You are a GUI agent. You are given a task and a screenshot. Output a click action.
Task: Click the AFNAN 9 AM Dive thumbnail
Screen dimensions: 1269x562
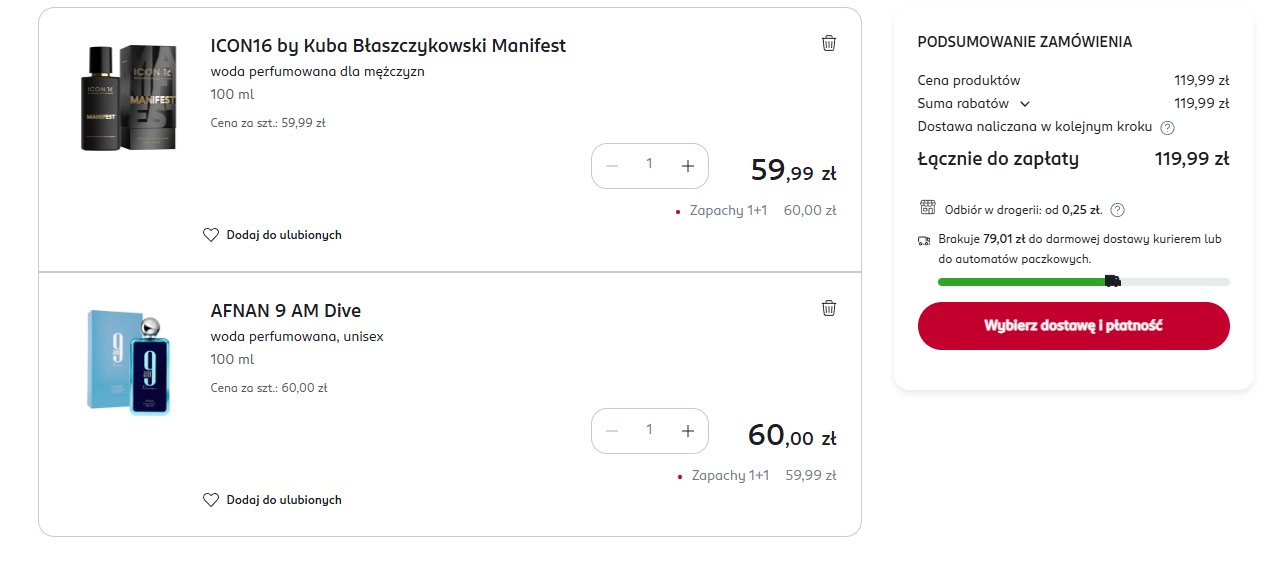pos(128,362)
